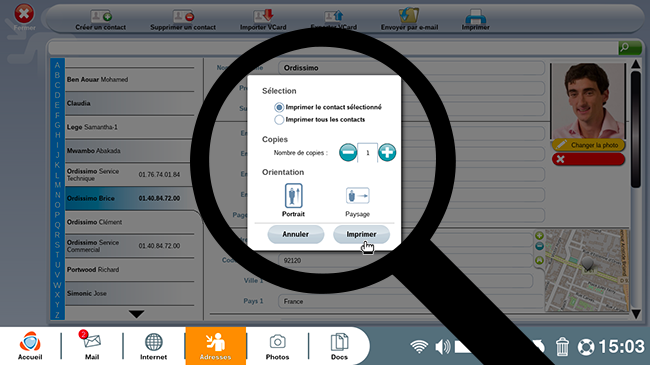Click Envoyer par e-mail icon
Screen dimensions: 650x365
tap(409, 16)
